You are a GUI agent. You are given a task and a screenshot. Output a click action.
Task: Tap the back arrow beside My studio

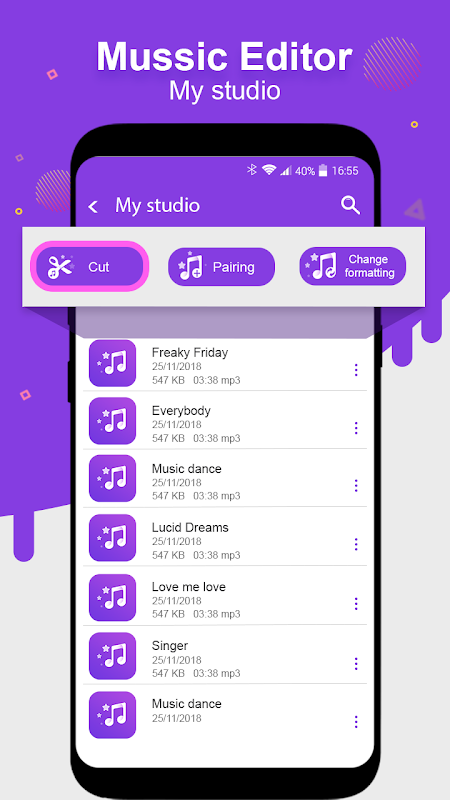(x=93, y=207)
